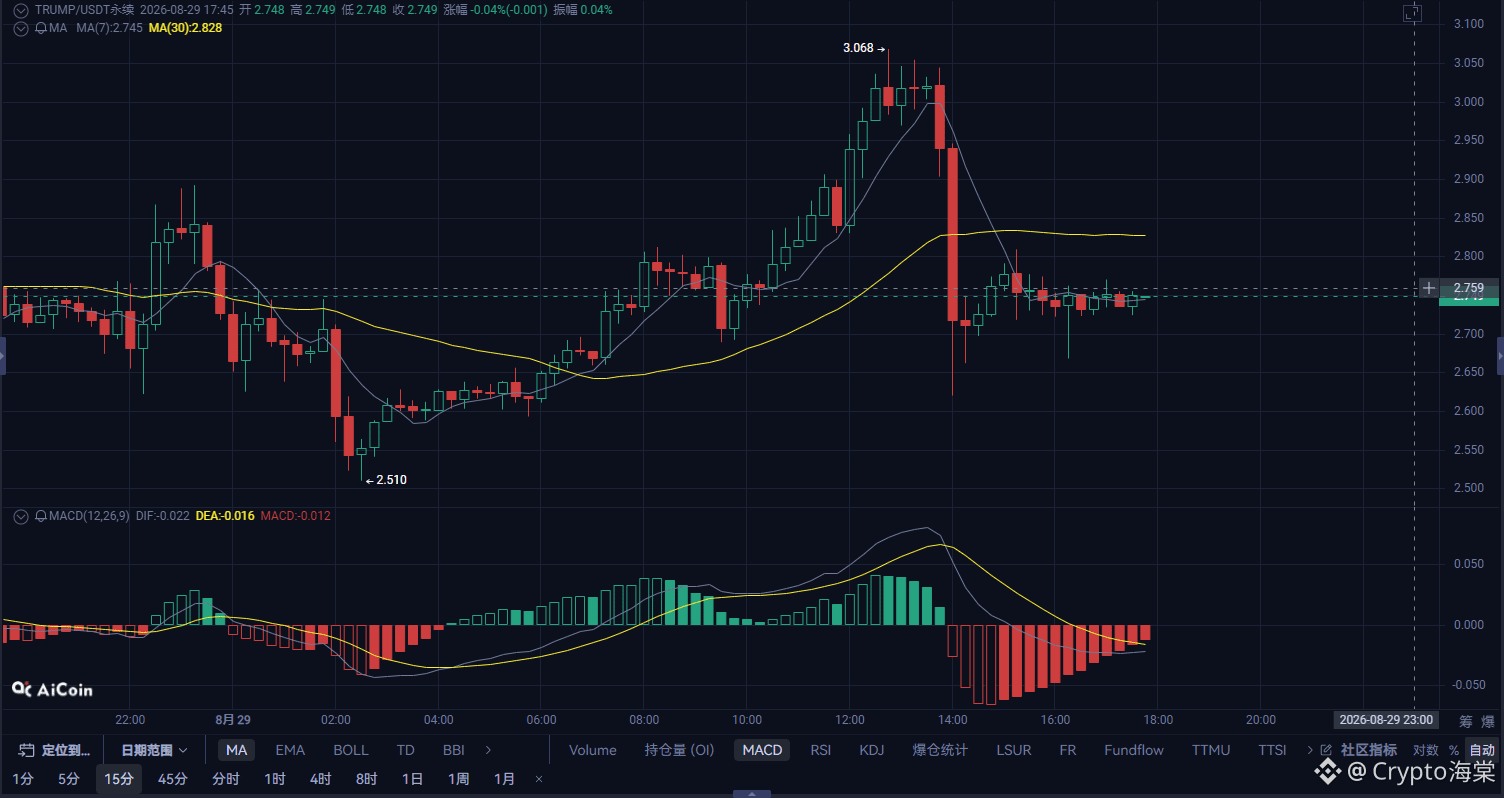Switch price scale to % percentage
Viewport: 1504px width, 798px height.
pyautogui.click(x=1454, y=750)
